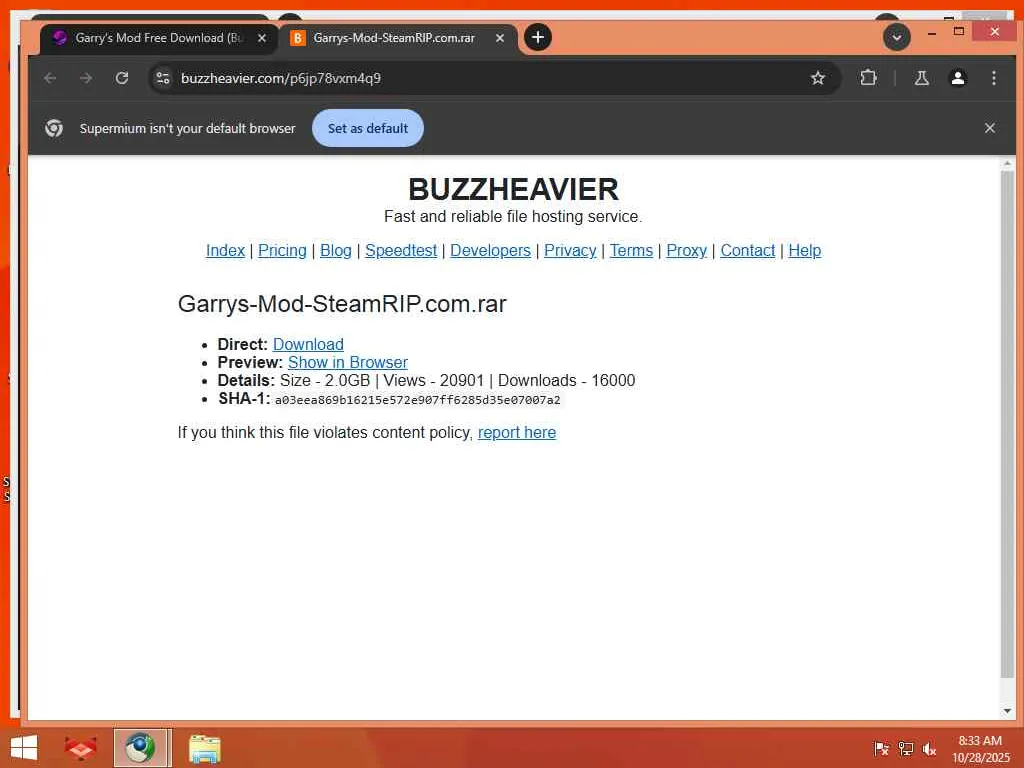1024x768 pixels.
Task: Click the report here link
Action: [x=517, y=432]
